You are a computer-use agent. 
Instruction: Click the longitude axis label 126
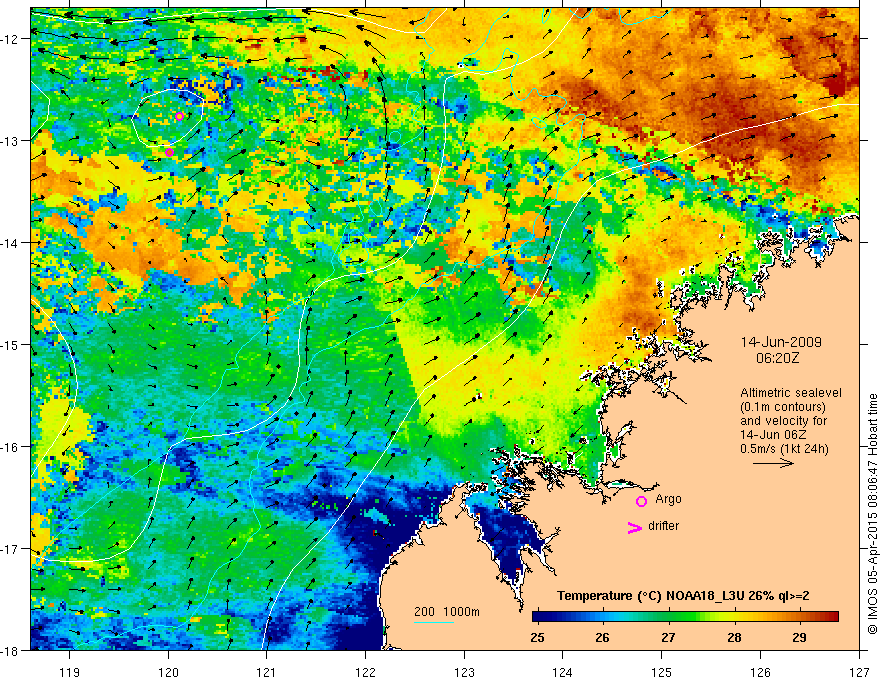click(x=760, y=672)
